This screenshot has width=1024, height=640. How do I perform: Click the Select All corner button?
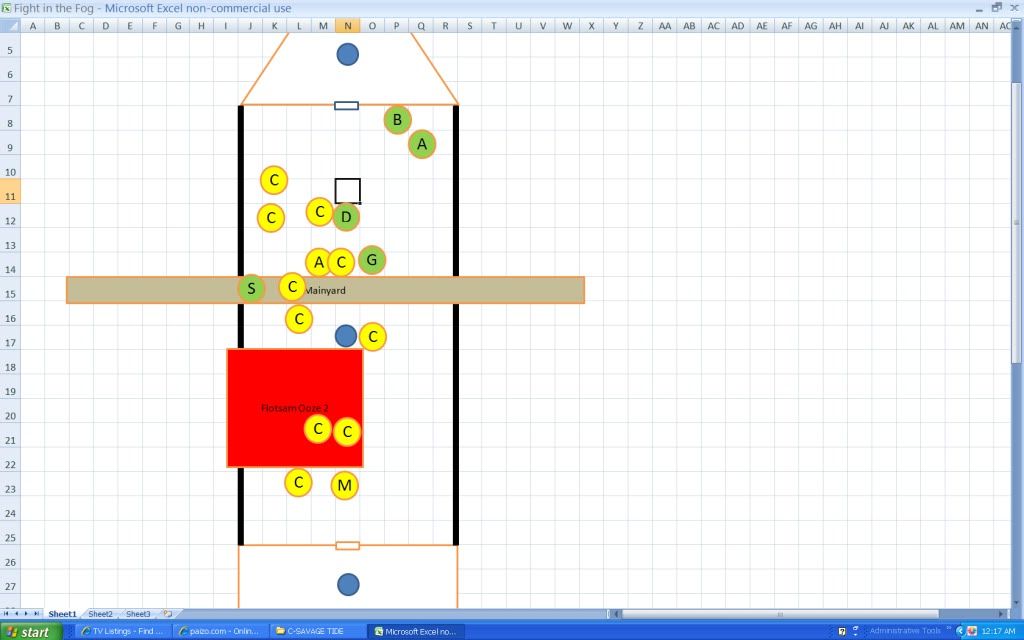(x=10, y=25)
